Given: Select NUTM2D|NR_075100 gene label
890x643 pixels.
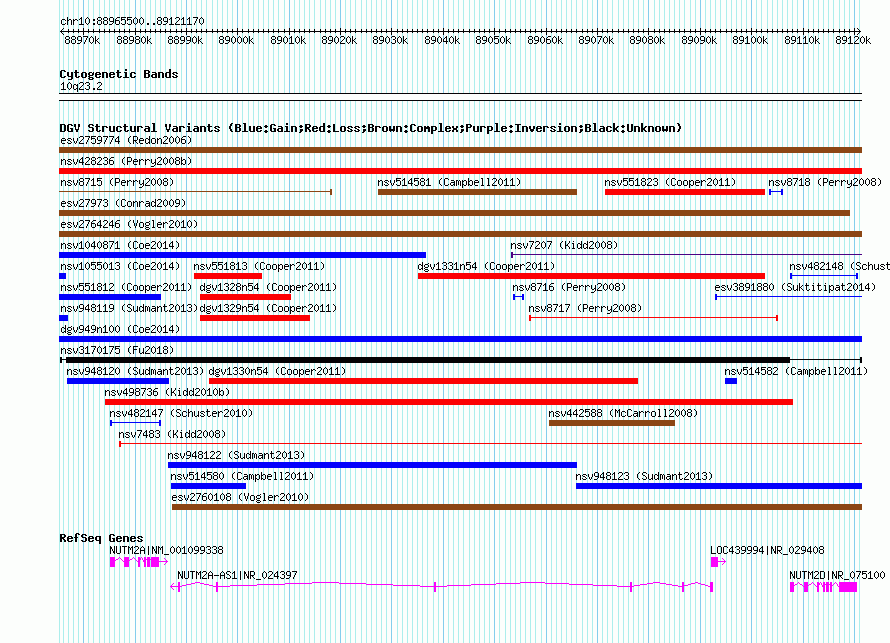Looking at the screenshot, I should pyautogui.click(x=837, y=575).
